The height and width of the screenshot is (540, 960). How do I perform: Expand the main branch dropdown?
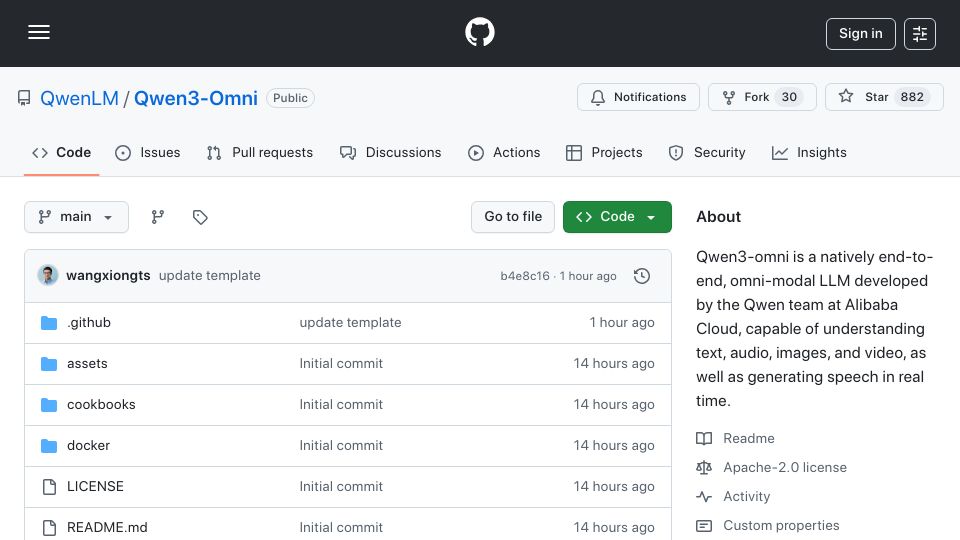(x=77, y=217)
